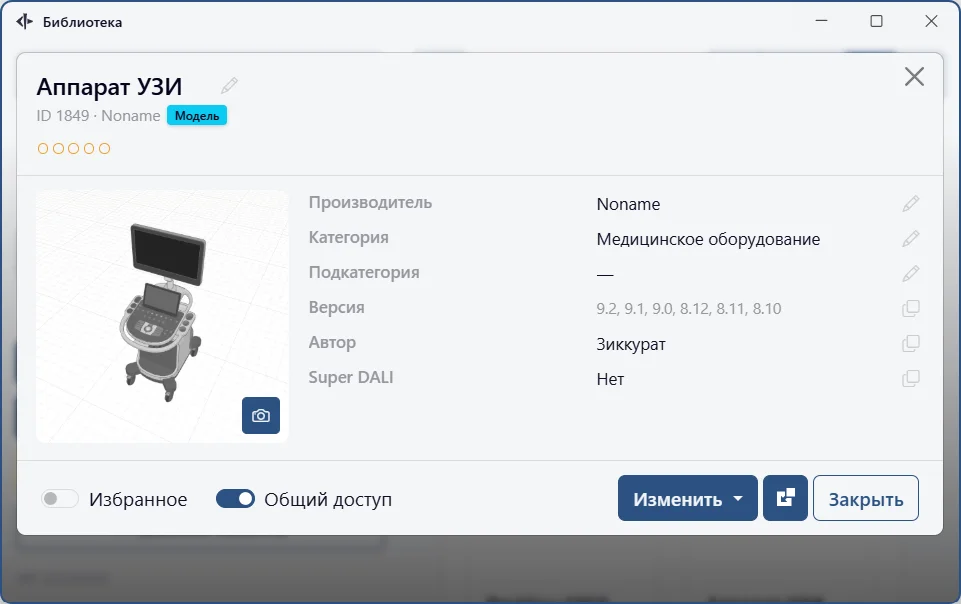Click the pencil icon next to Аппарат УЗИ title

tap(229, 86)
